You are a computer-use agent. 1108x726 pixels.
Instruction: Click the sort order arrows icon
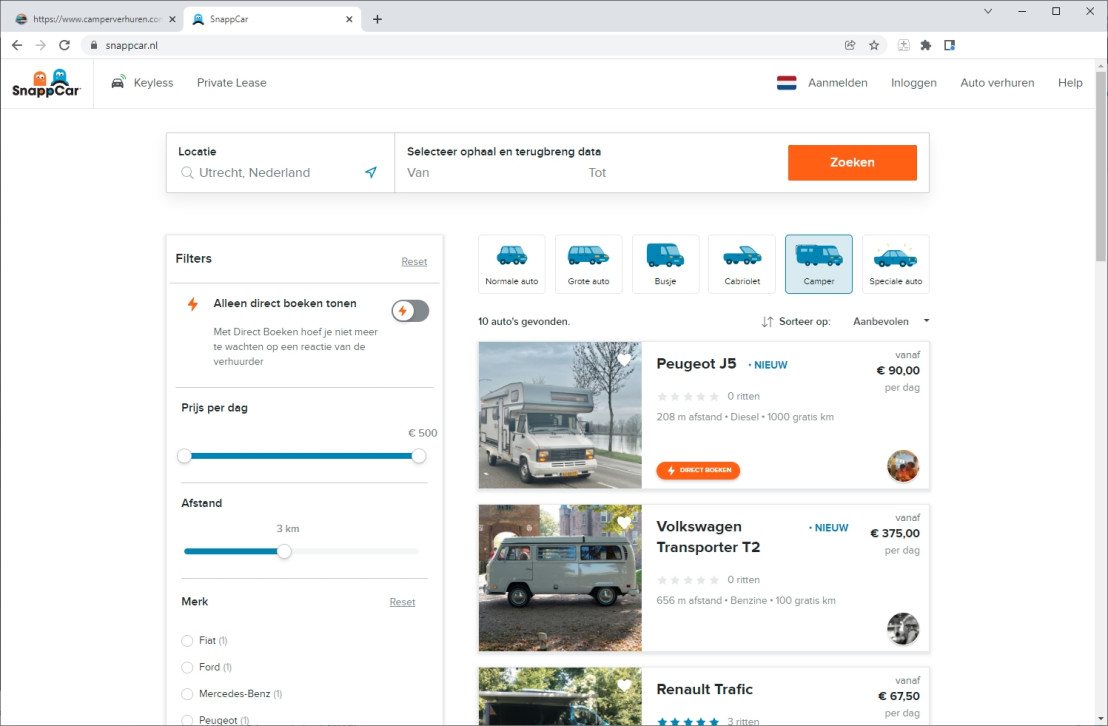pos(766,321)
